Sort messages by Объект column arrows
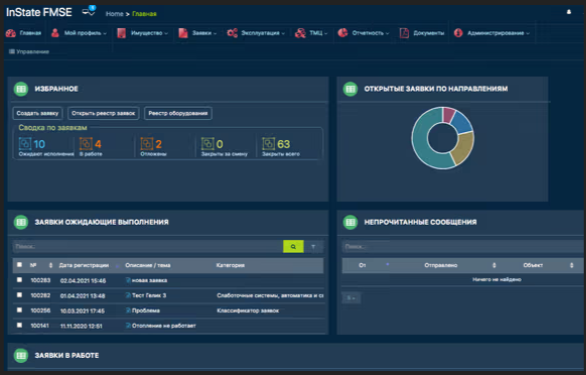This screenshot has width=586, height=375. (x=571, y=265)
